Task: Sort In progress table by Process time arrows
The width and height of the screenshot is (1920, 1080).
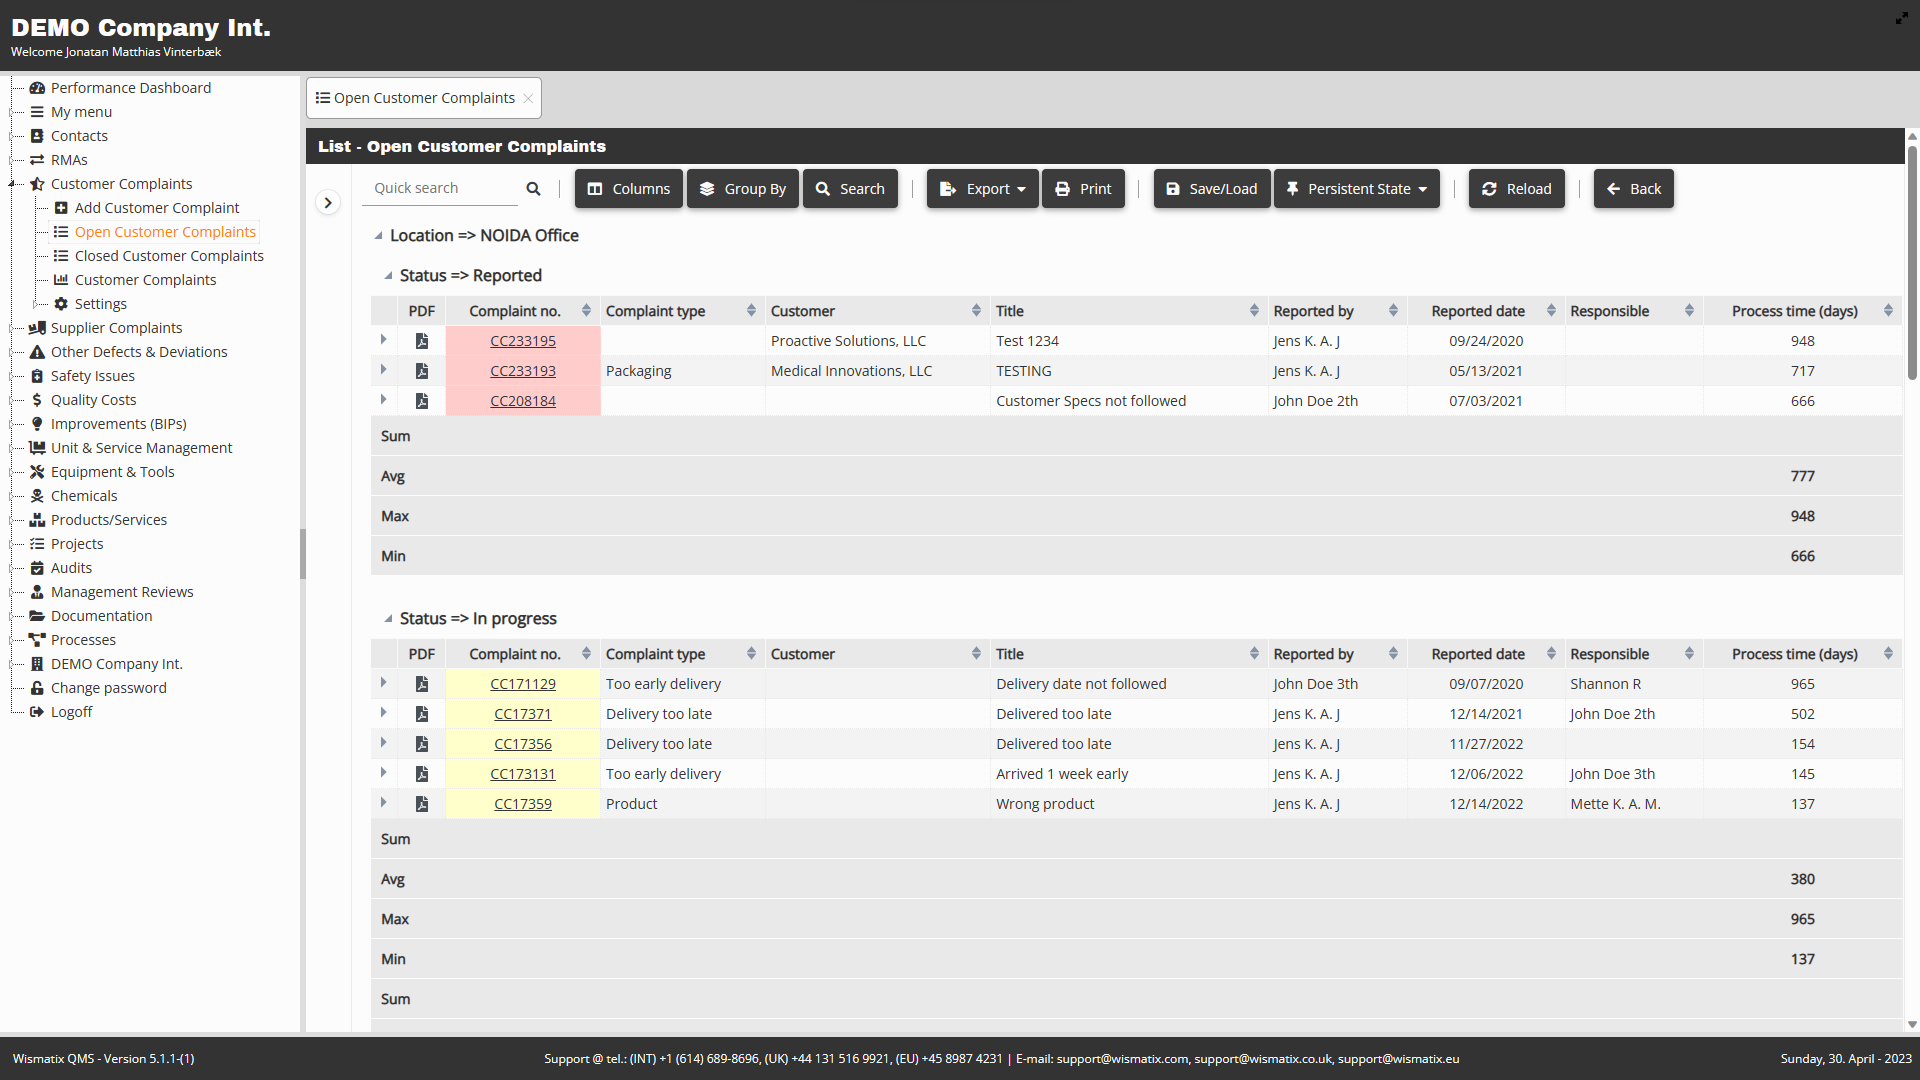Action: click(x=1888, y=654)
